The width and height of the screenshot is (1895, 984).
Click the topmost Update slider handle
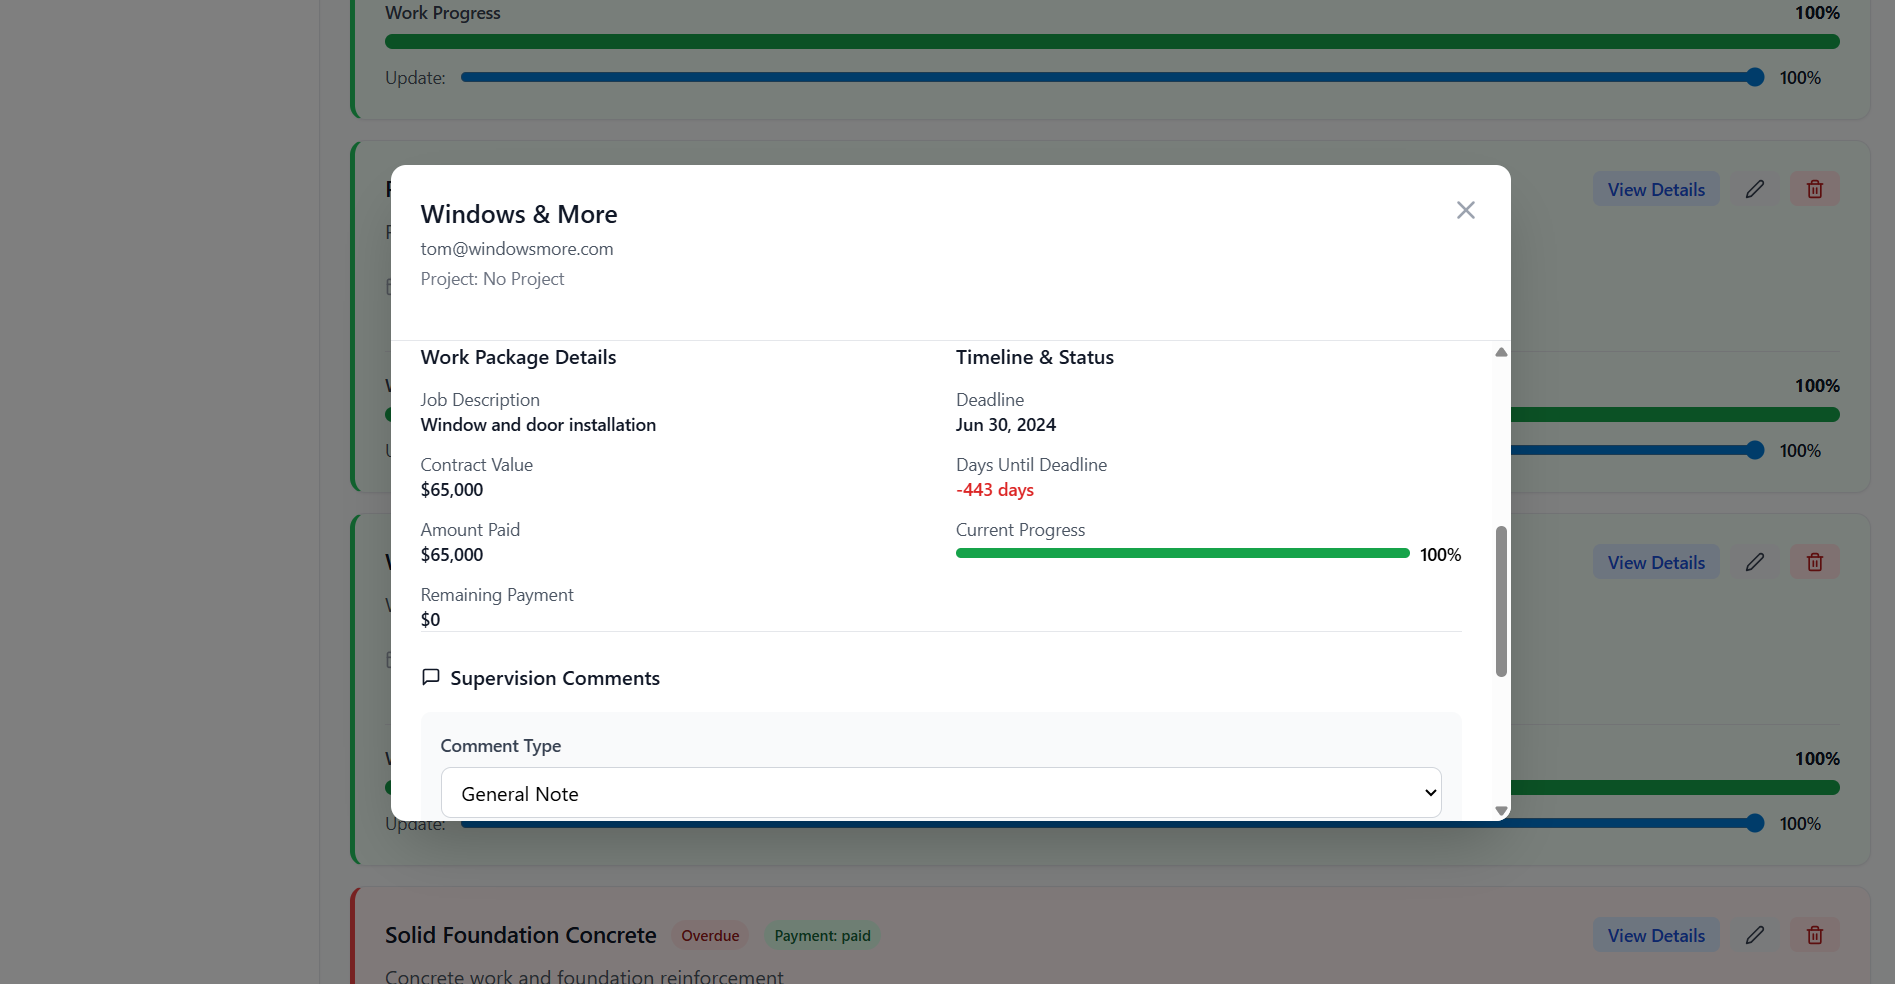pos(1754,77)
